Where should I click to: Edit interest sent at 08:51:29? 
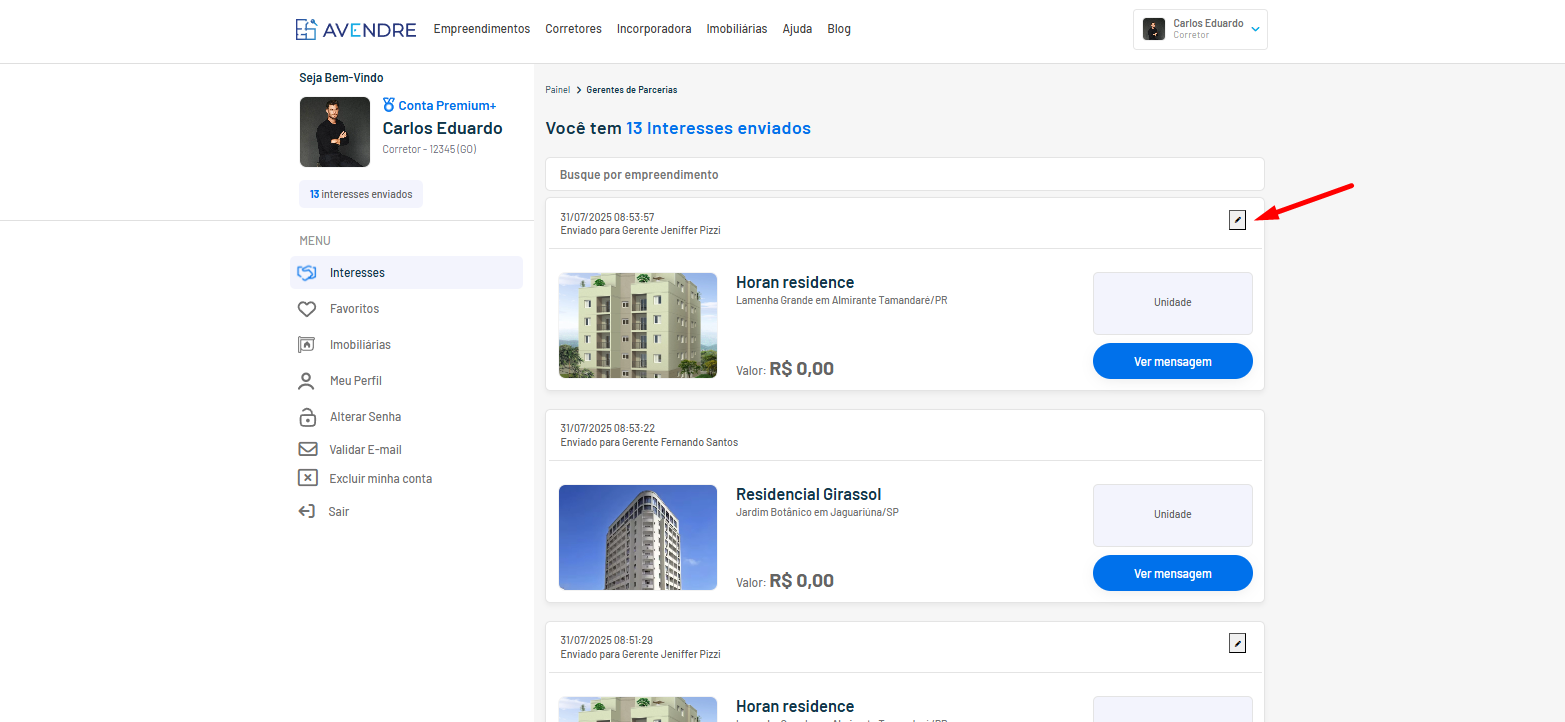click(x=1237, y=643)
